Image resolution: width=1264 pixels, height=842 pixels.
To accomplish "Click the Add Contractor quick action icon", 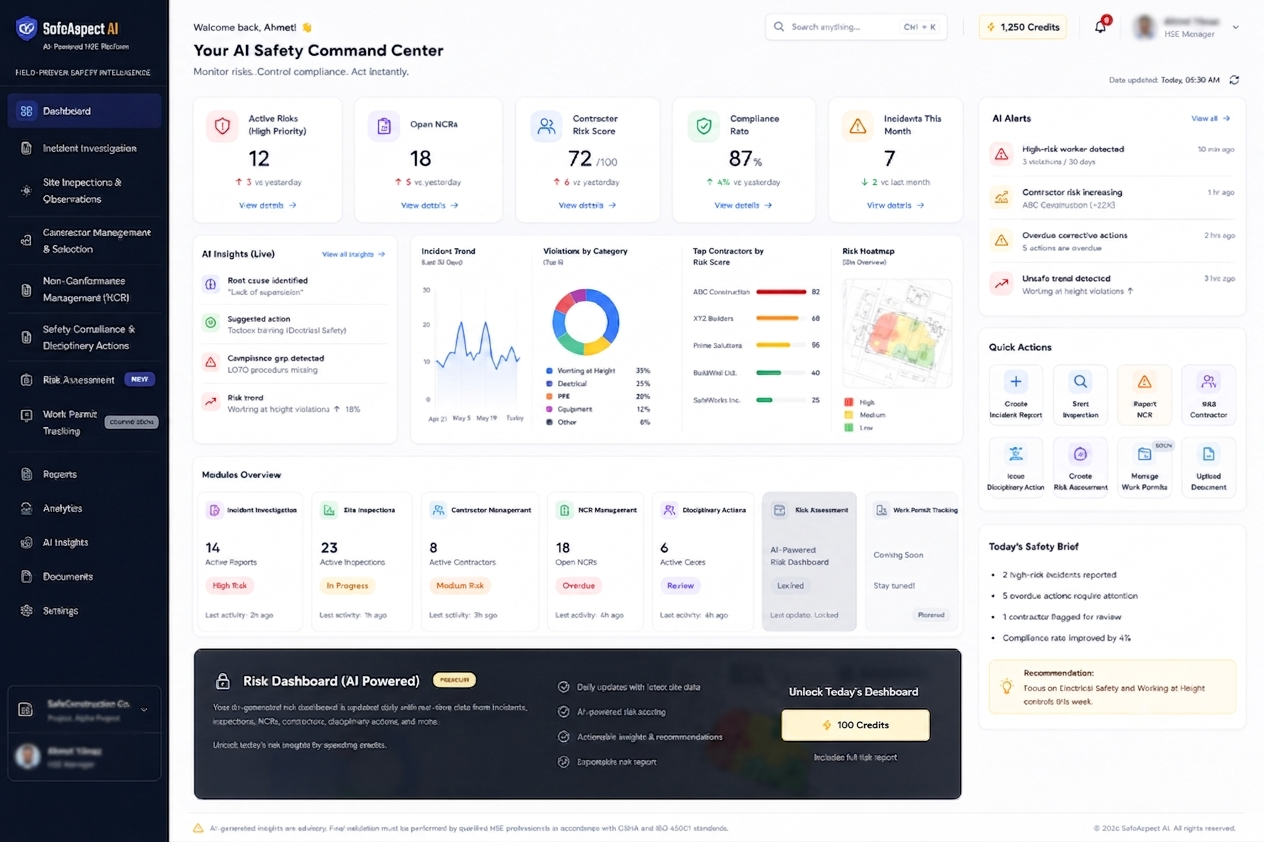I will (1208, 381).
